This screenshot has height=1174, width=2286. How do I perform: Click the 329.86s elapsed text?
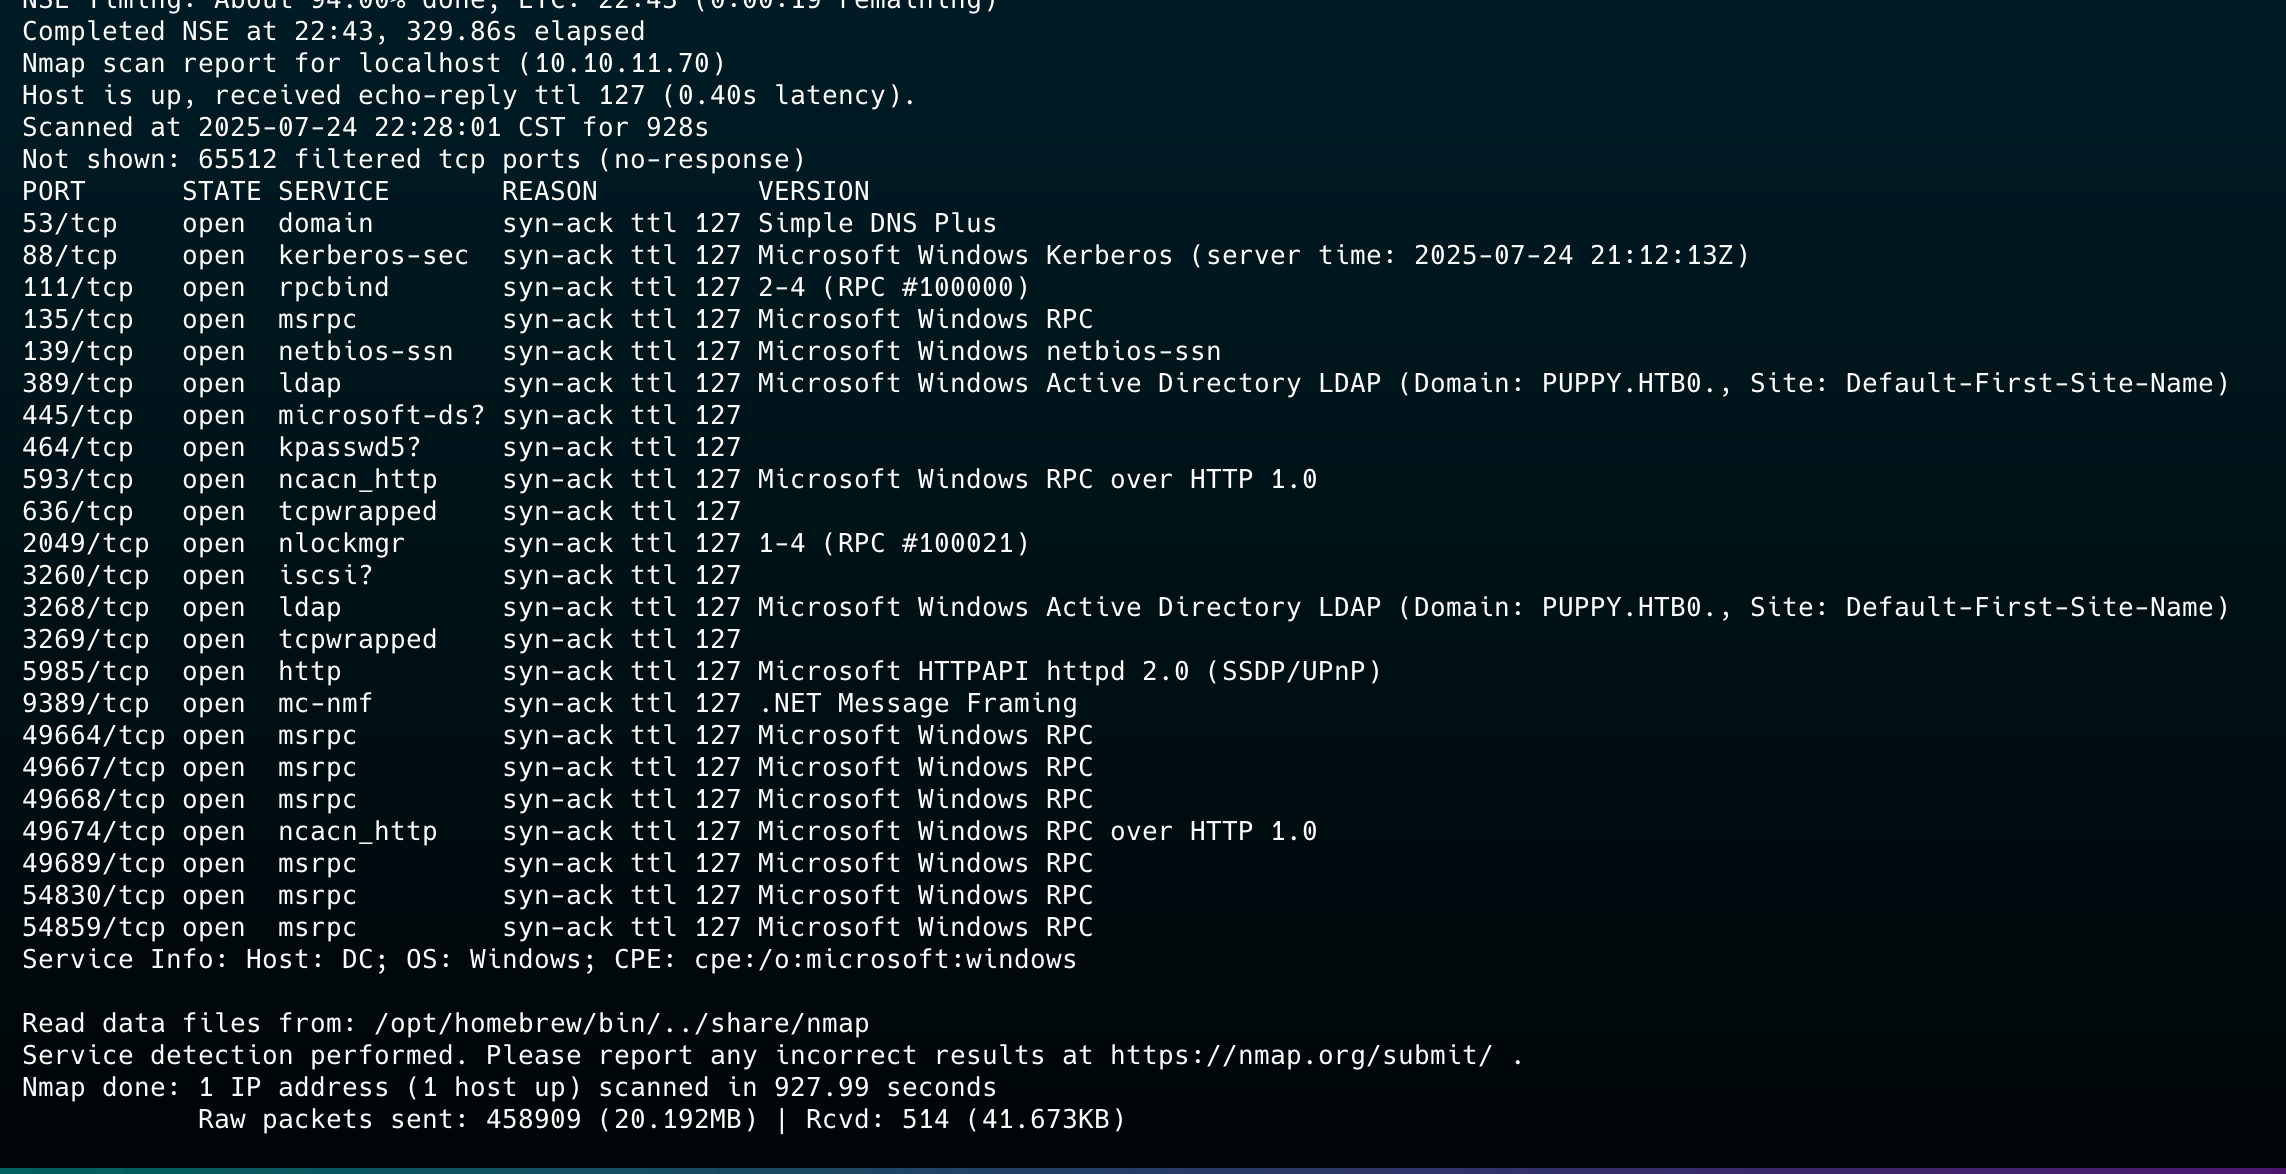526,32
